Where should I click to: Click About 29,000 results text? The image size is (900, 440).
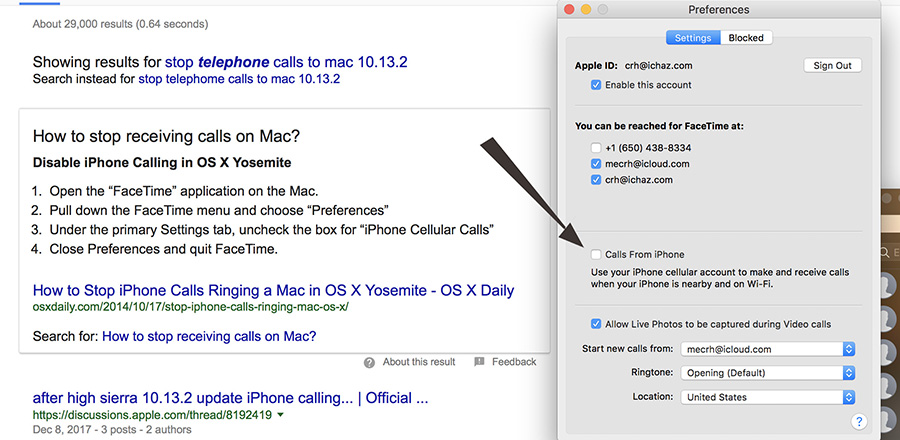point(121,24)
